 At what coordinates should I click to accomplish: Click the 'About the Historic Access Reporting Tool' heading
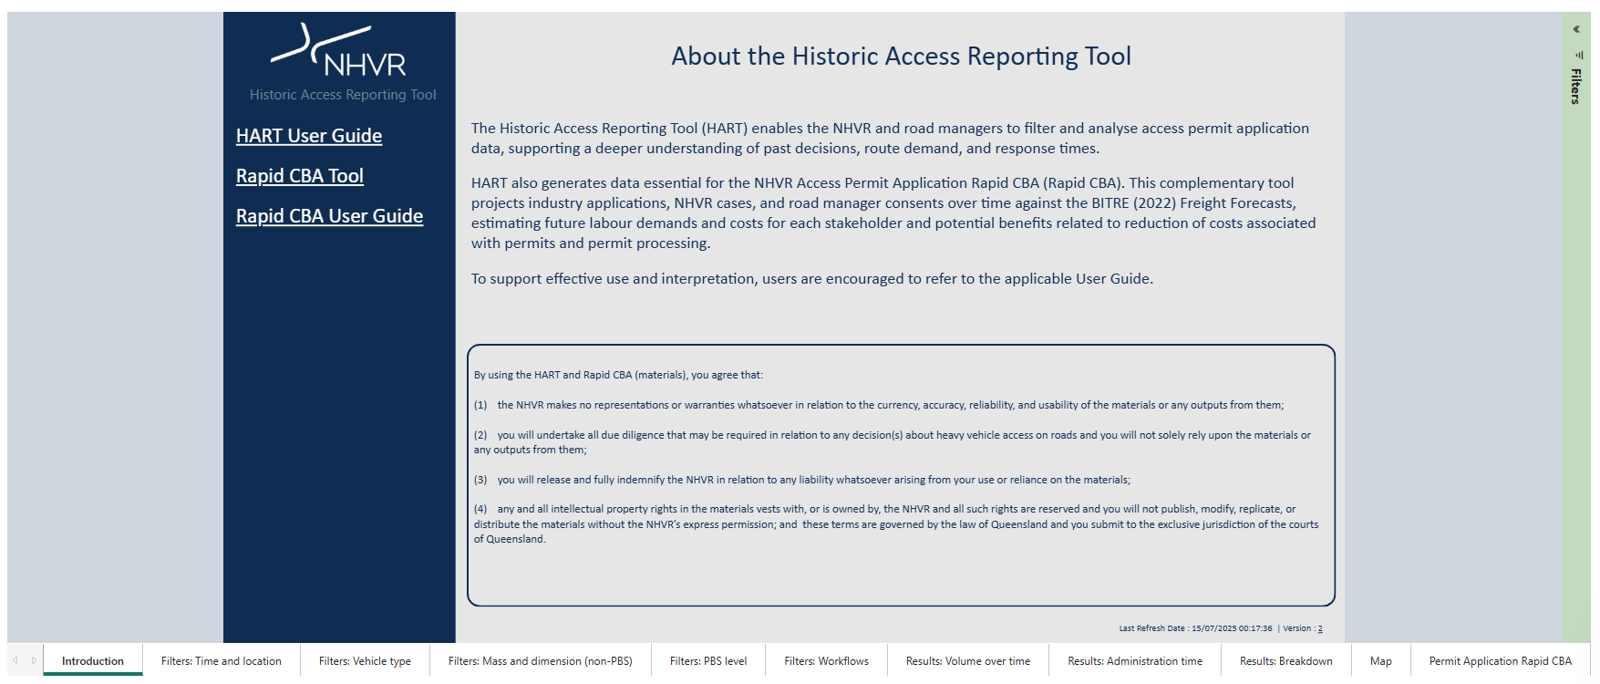click(x=901, y=56)
